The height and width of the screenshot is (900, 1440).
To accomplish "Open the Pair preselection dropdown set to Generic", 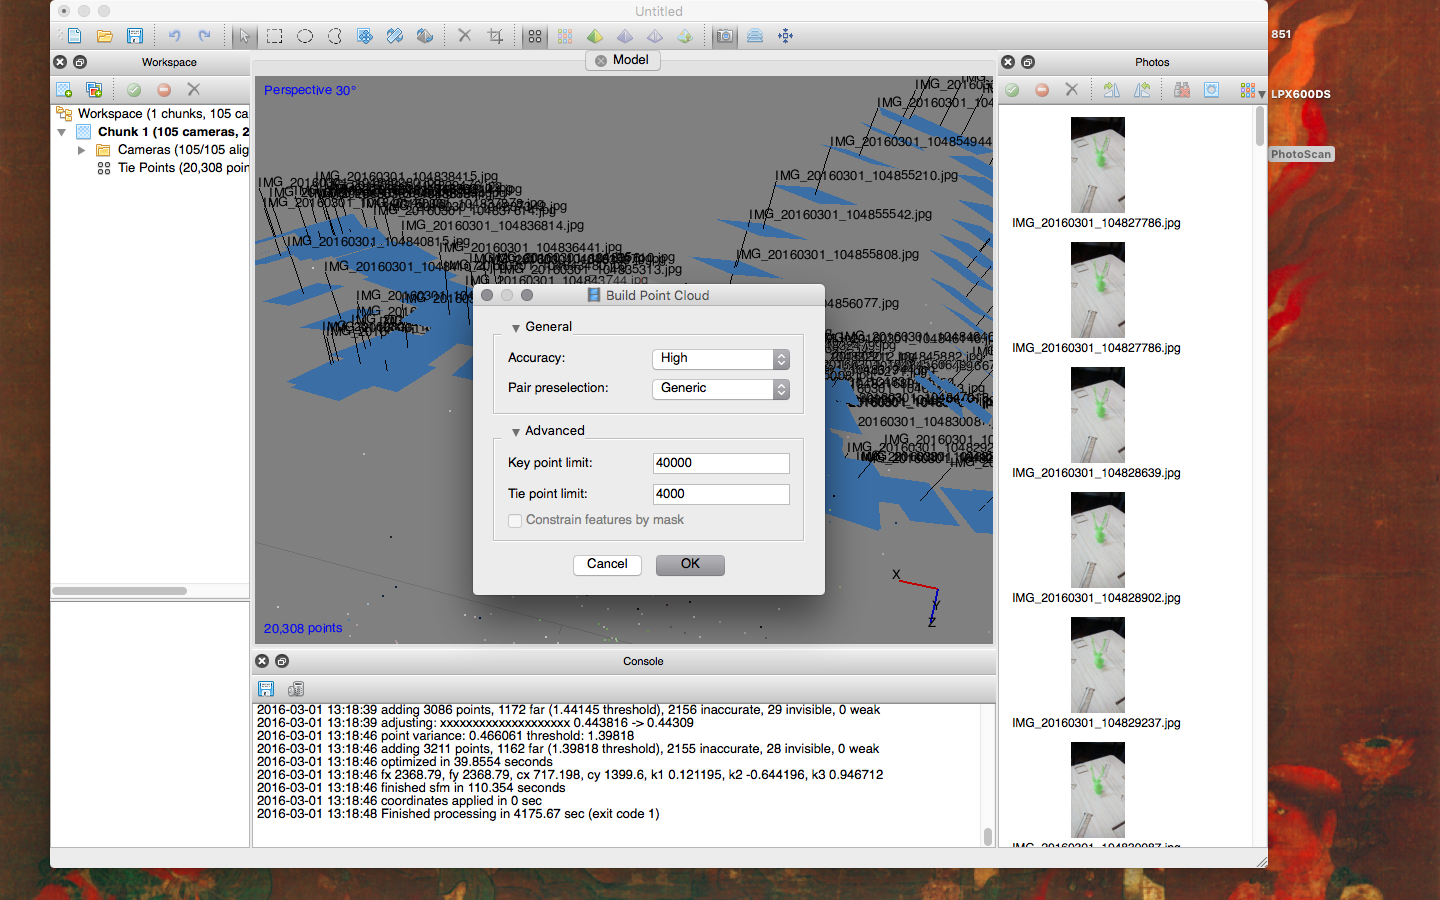I will tap(721, 388).
